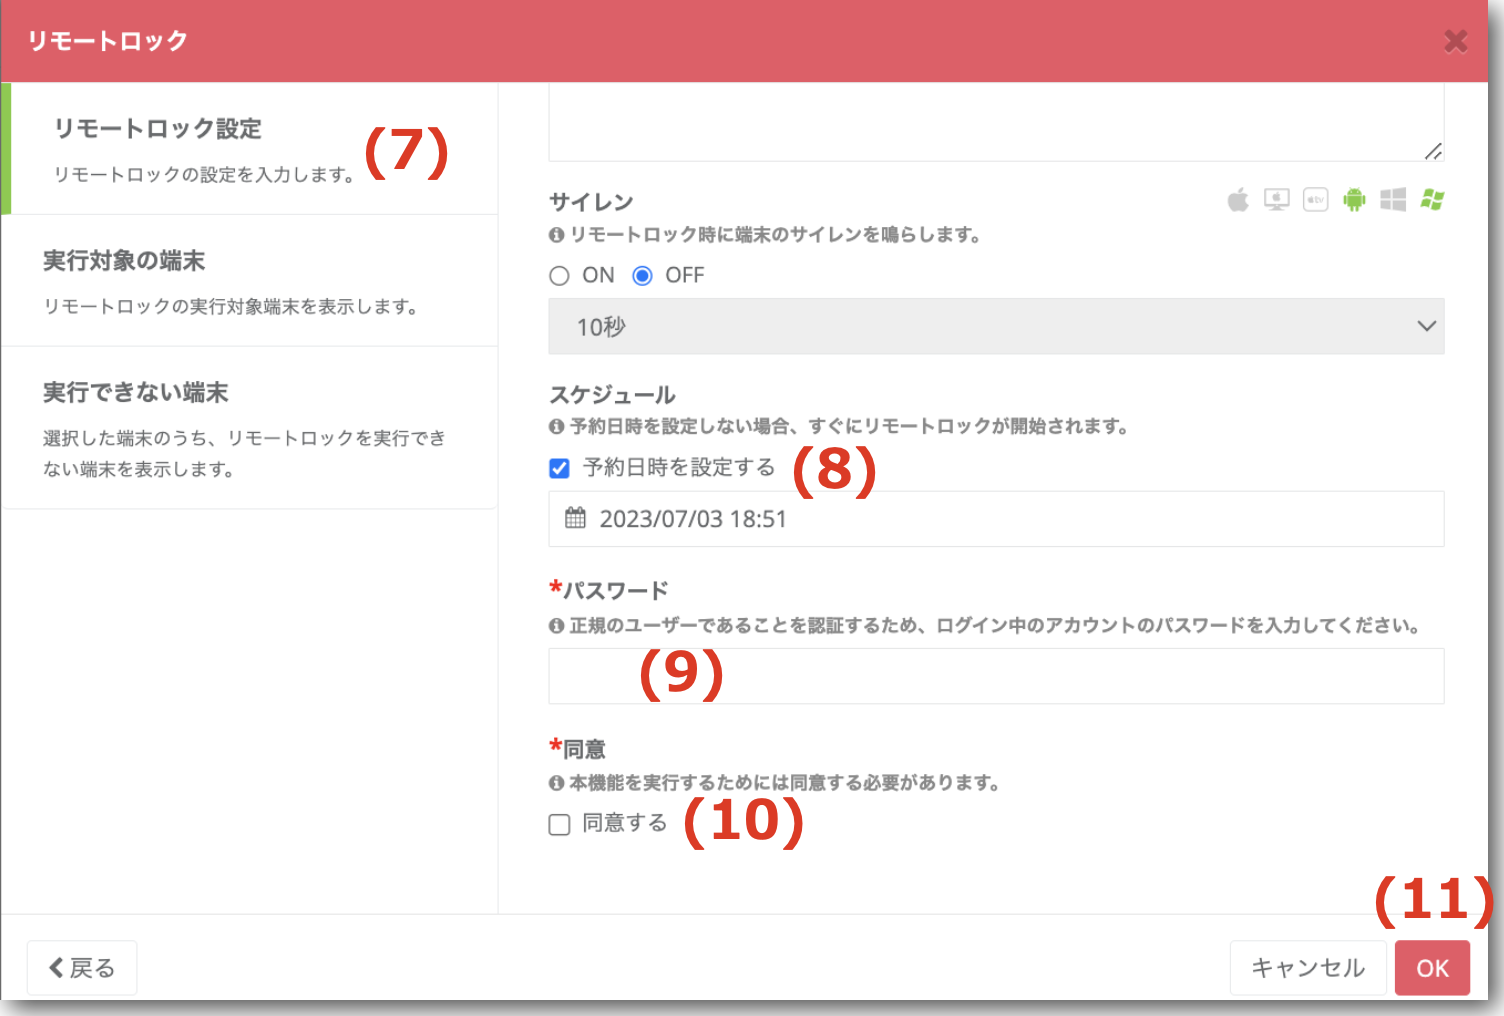Screen dimensions: 1504x1016
Task: Select the siren ON radio button
Action: (560, 276)
